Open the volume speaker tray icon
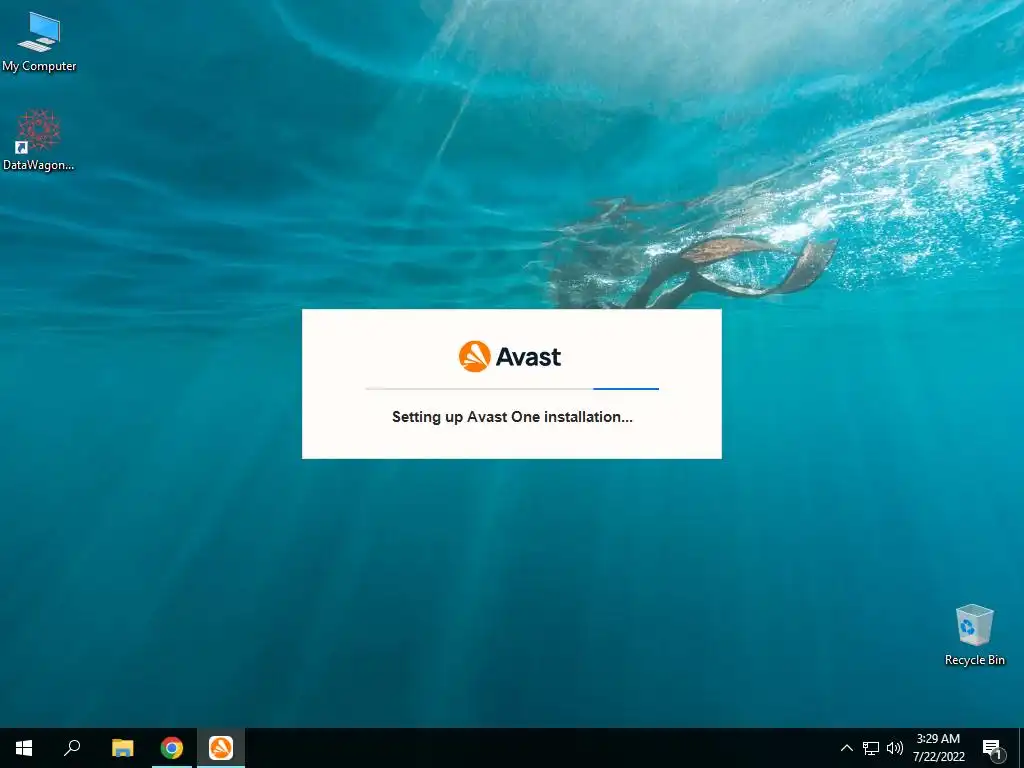This screenshot has height=768, width=1024. pyautogui.click(x=895, y=748)
